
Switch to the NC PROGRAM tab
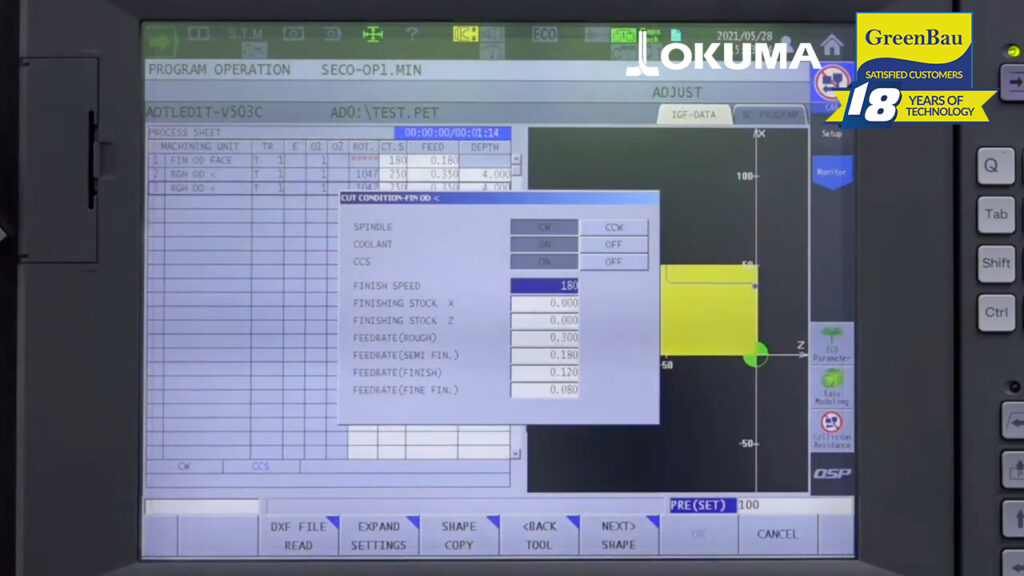point(770,115)
